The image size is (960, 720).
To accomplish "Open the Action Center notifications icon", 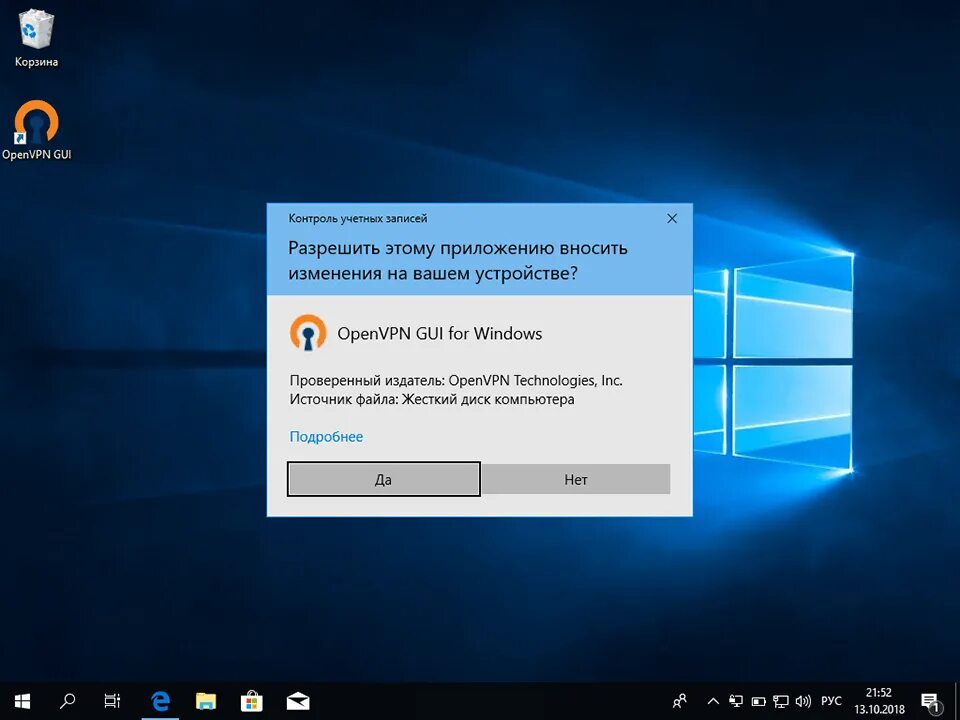I will click(x=930, y=702).
